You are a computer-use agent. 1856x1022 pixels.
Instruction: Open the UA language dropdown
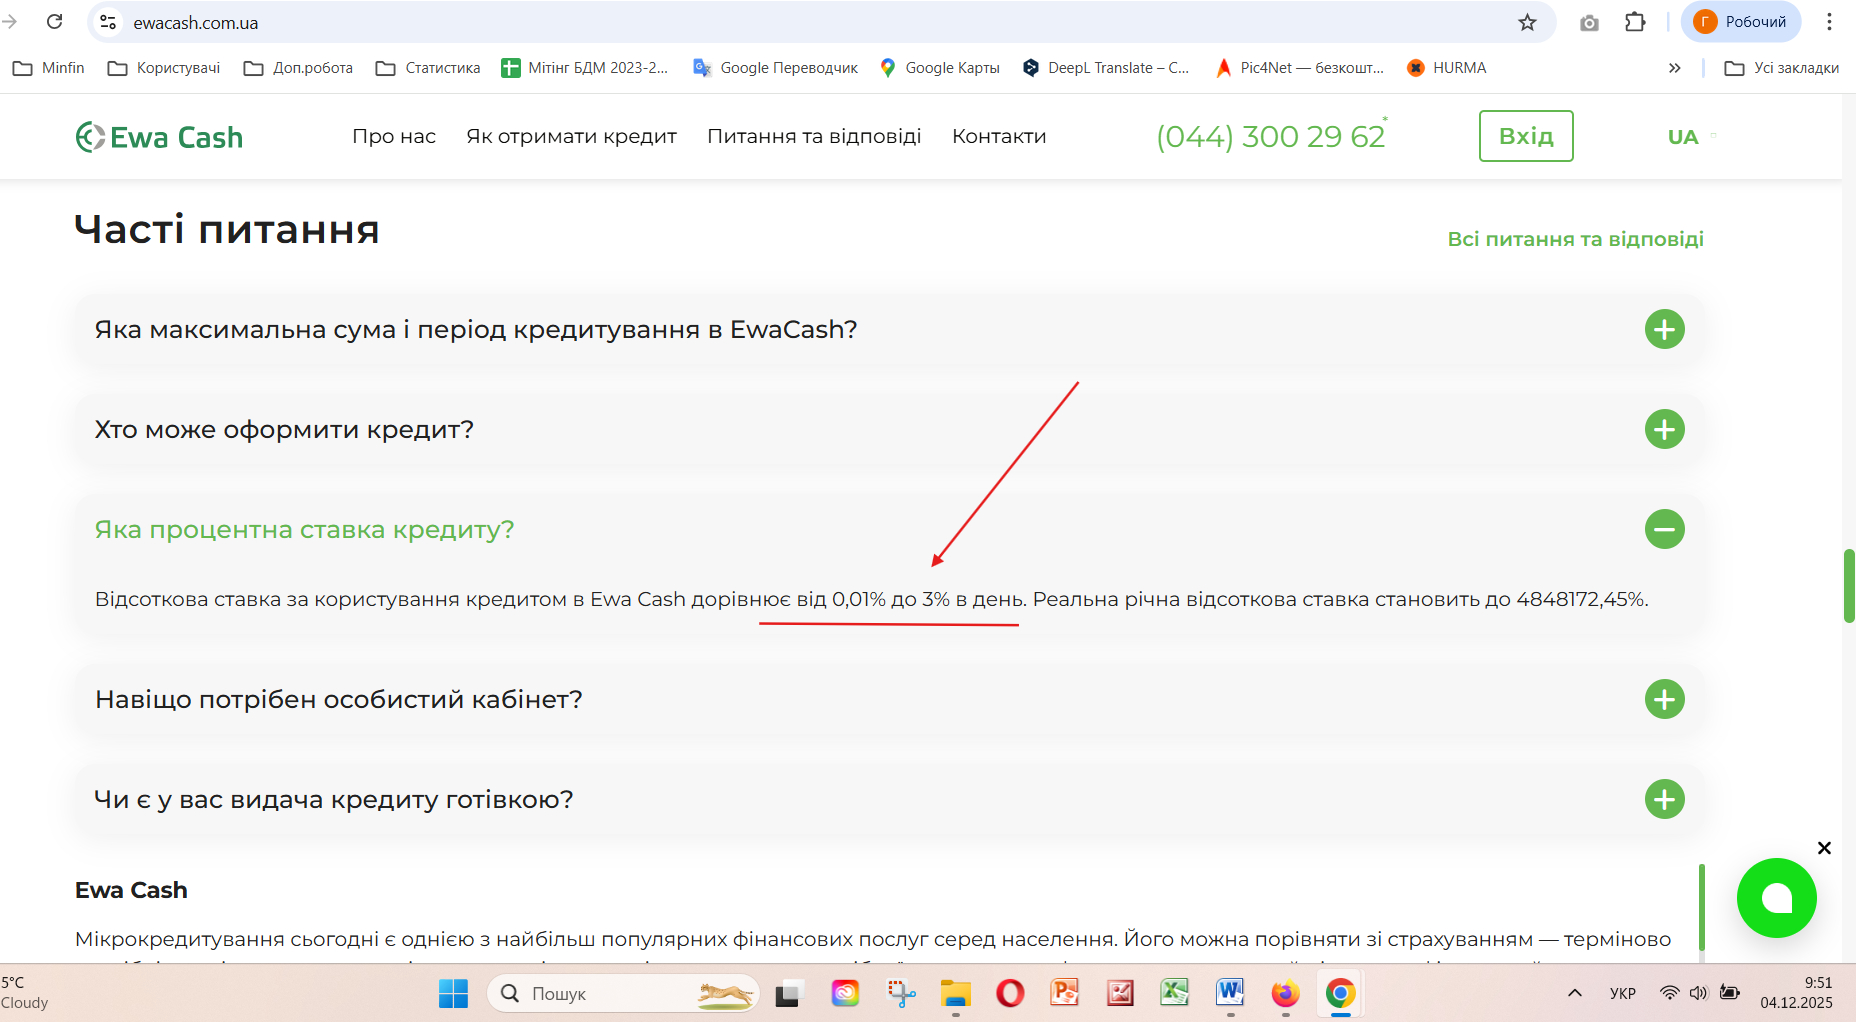tap(1692, 137)
